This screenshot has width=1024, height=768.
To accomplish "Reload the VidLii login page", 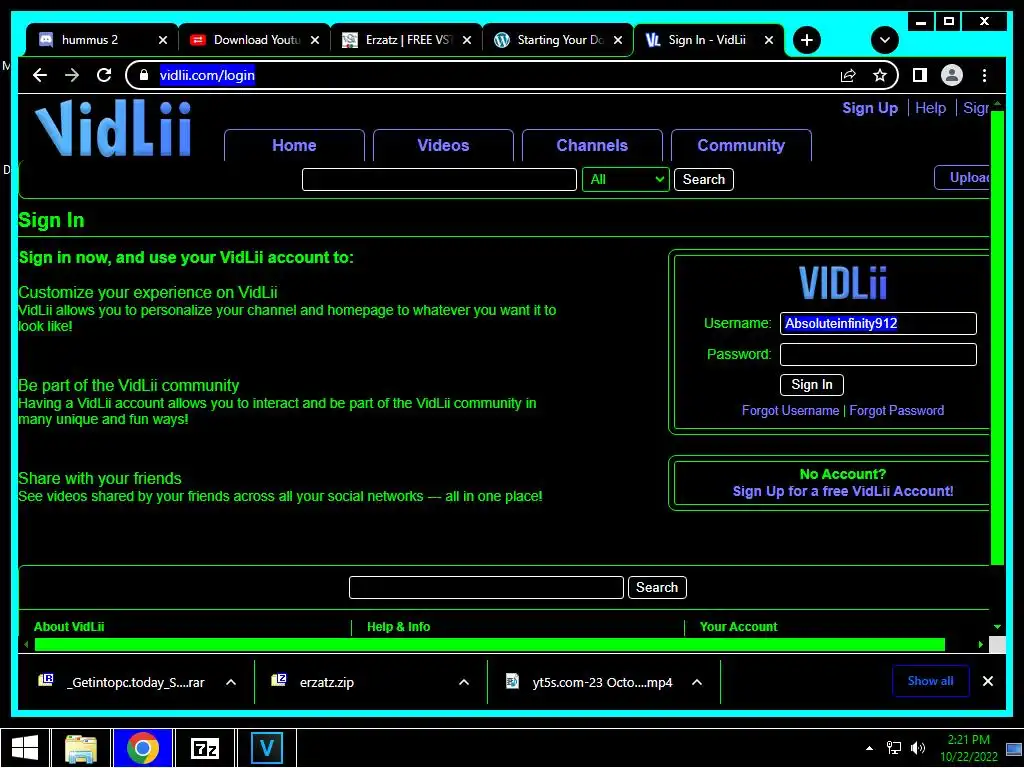I will coord(104,75).
